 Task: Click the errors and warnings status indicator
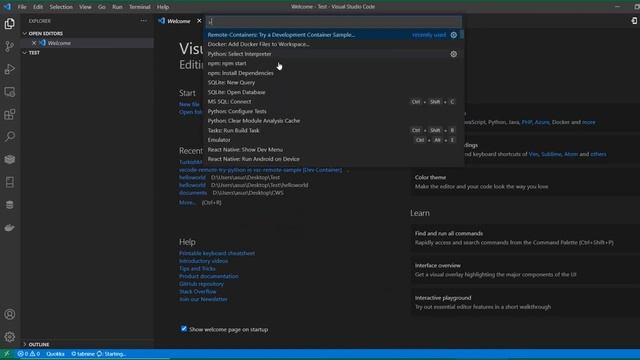[x=29, y=354]
